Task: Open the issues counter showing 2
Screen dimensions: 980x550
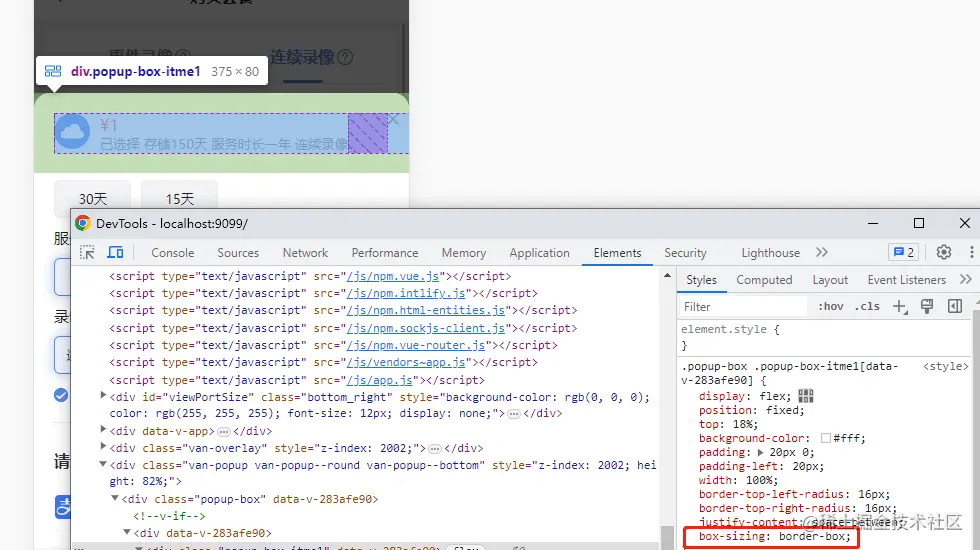Action: [x=904, y=252]
